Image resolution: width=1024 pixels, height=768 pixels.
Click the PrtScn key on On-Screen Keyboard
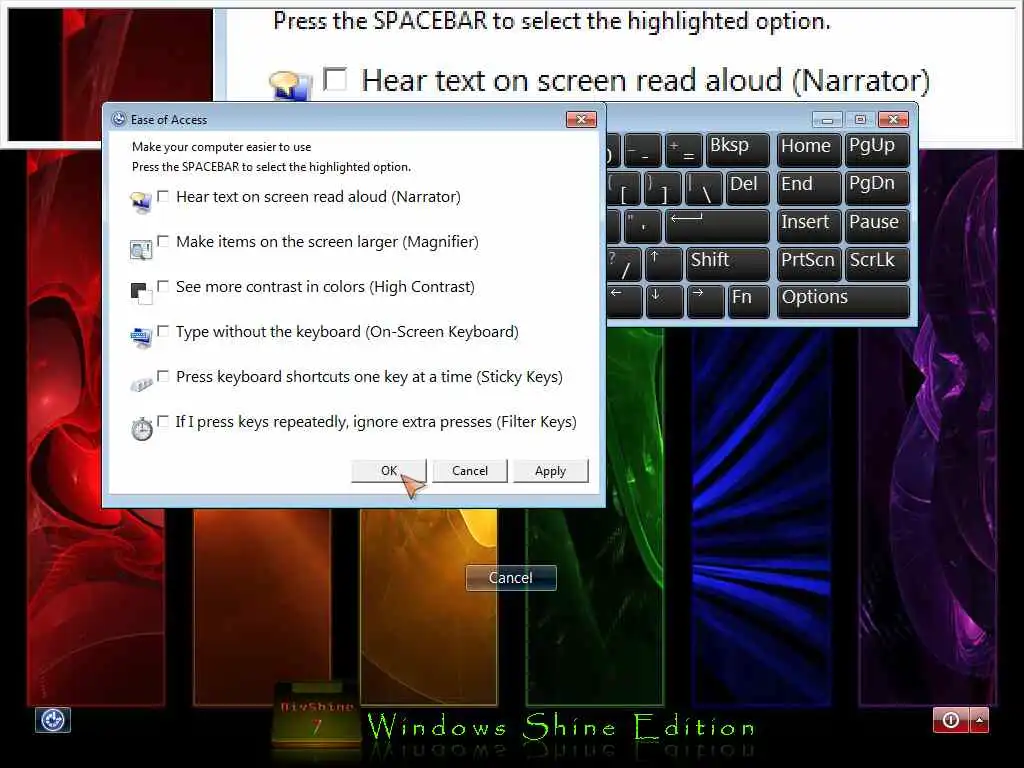809,264
